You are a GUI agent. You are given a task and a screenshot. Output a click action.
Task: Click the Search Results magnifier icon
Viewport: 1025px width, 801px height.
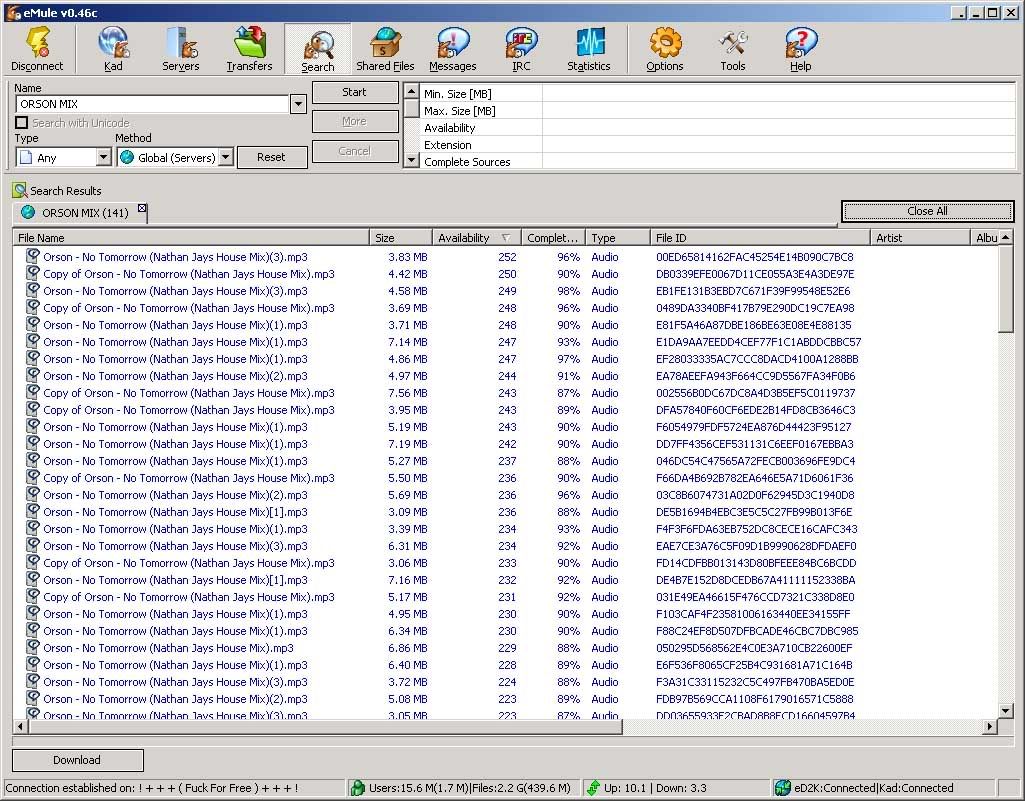(20, 190)
